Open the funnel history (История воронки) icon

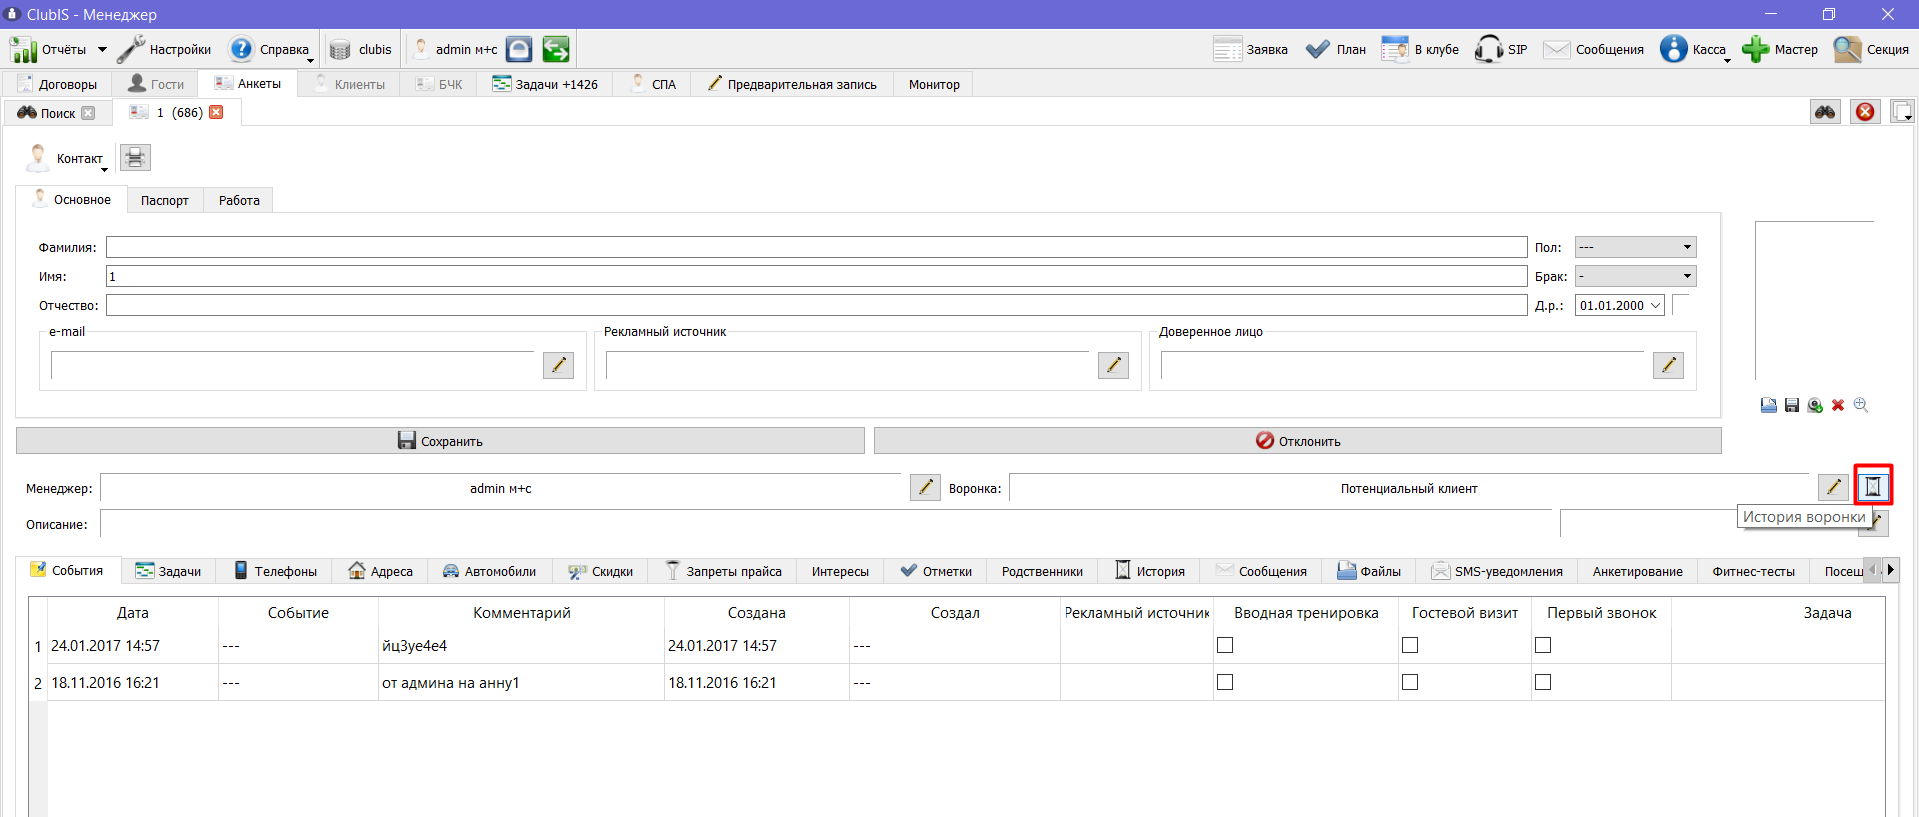coord(1873,487)
